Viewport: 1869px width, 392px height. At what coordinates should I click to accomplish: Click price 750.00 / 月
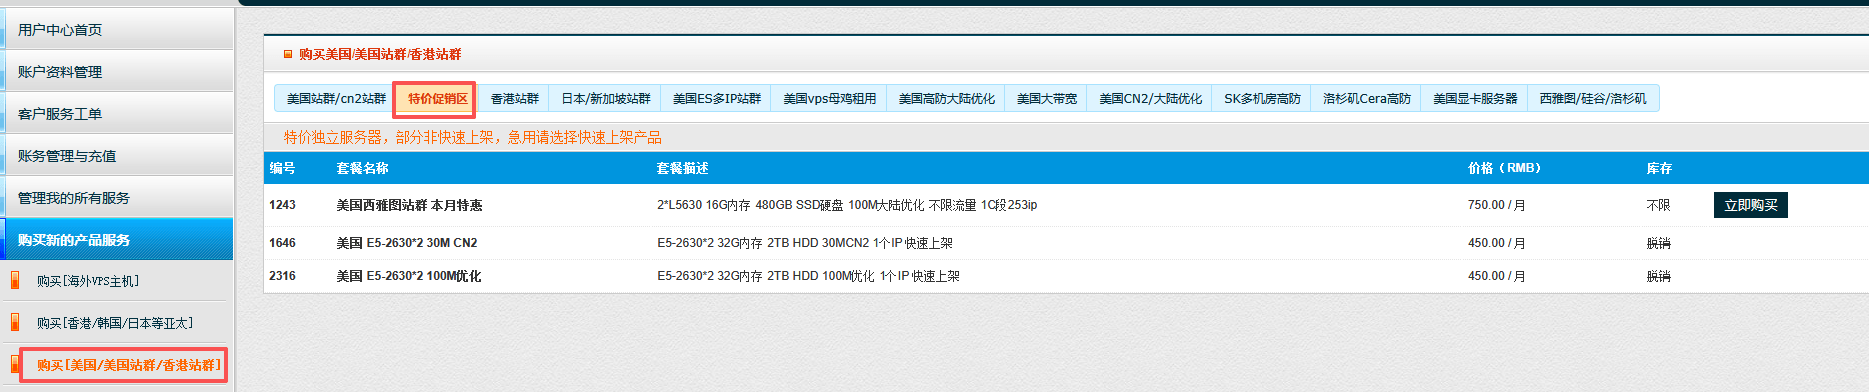1496,205
